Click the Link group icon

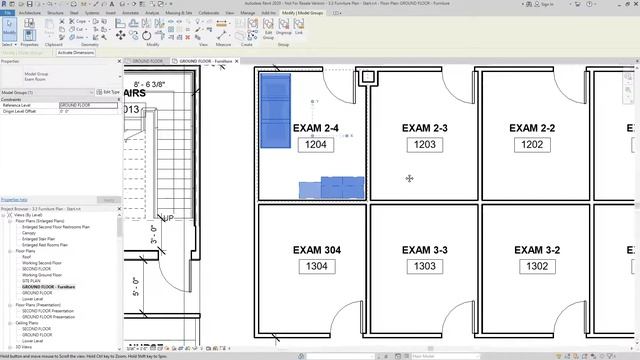(x=299, y=27)
